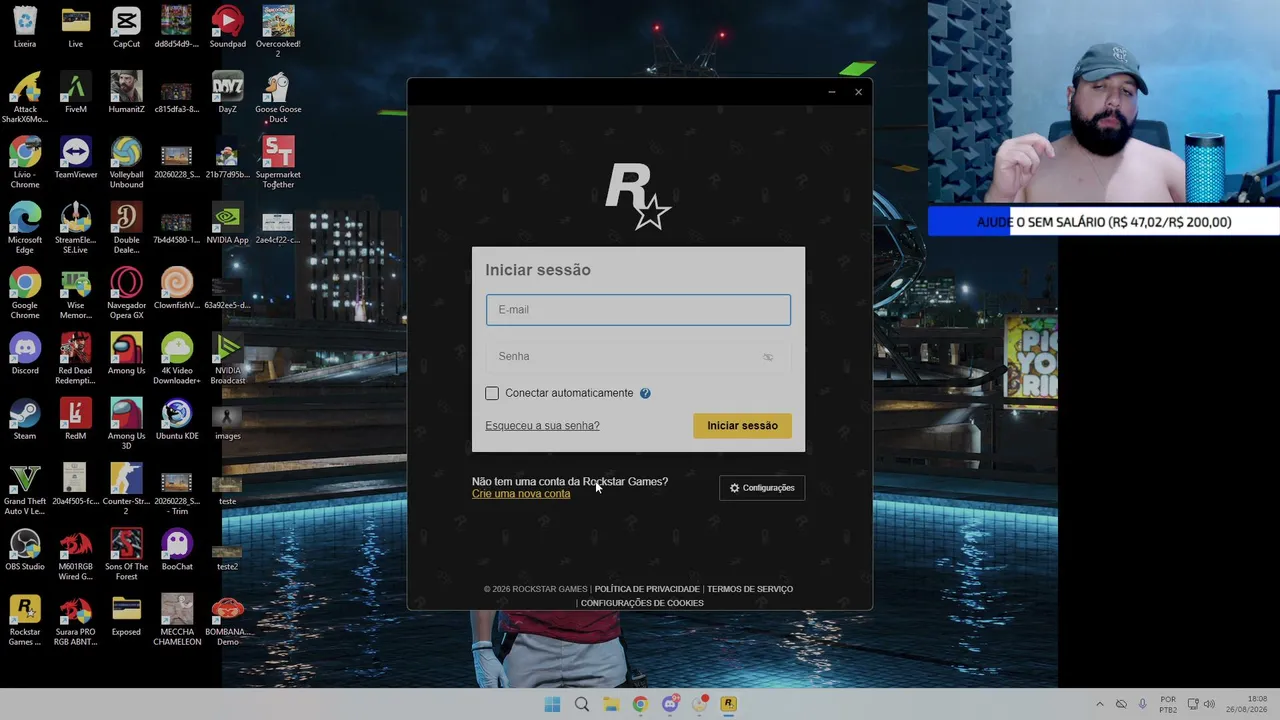Open Configurações launcher settings
The height and width of the screenshot is (720, 1280).
762,488
